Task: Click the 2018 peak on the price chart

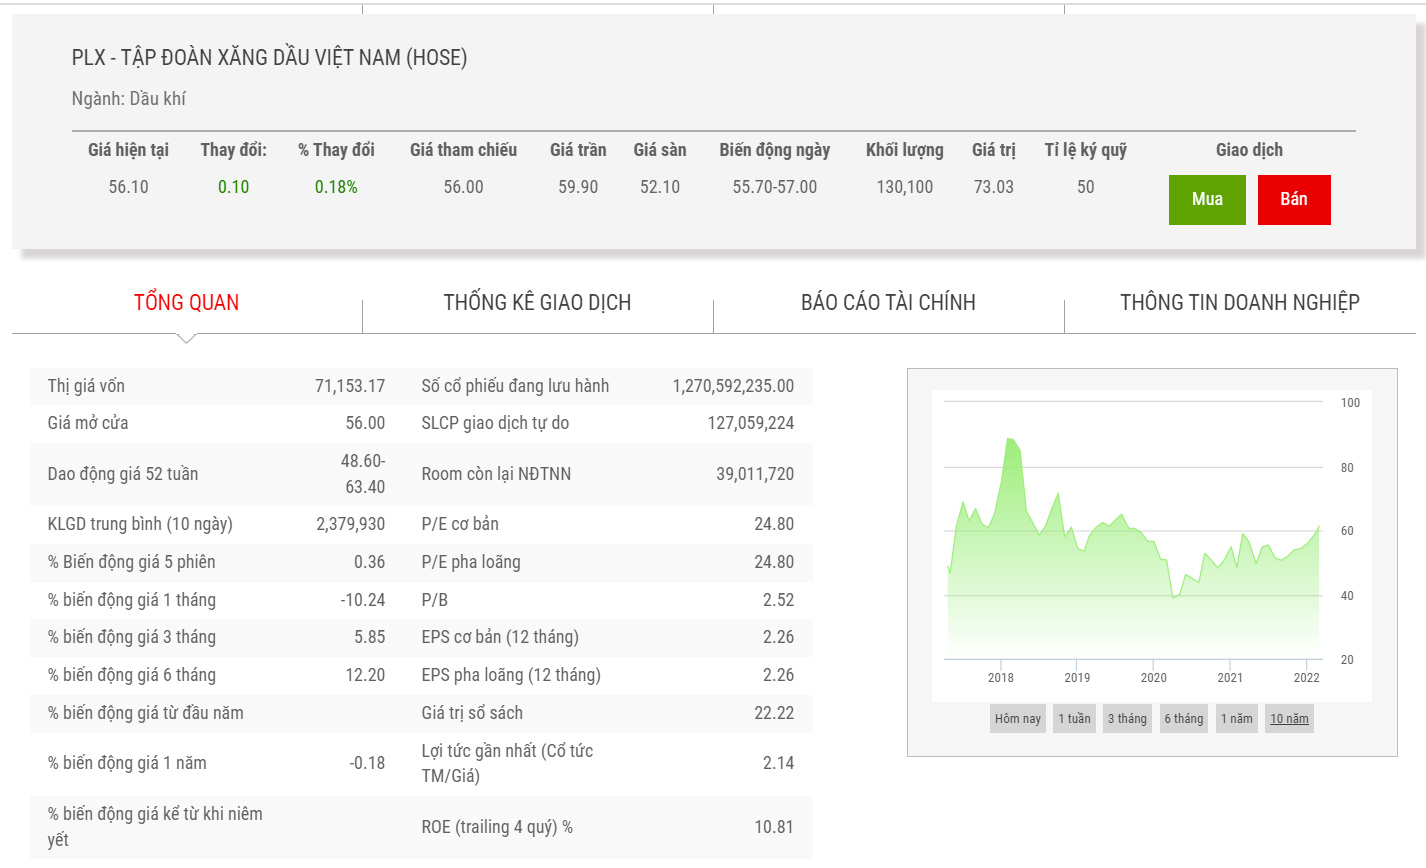Action: pyautogui.click(x=1010, y=439)
